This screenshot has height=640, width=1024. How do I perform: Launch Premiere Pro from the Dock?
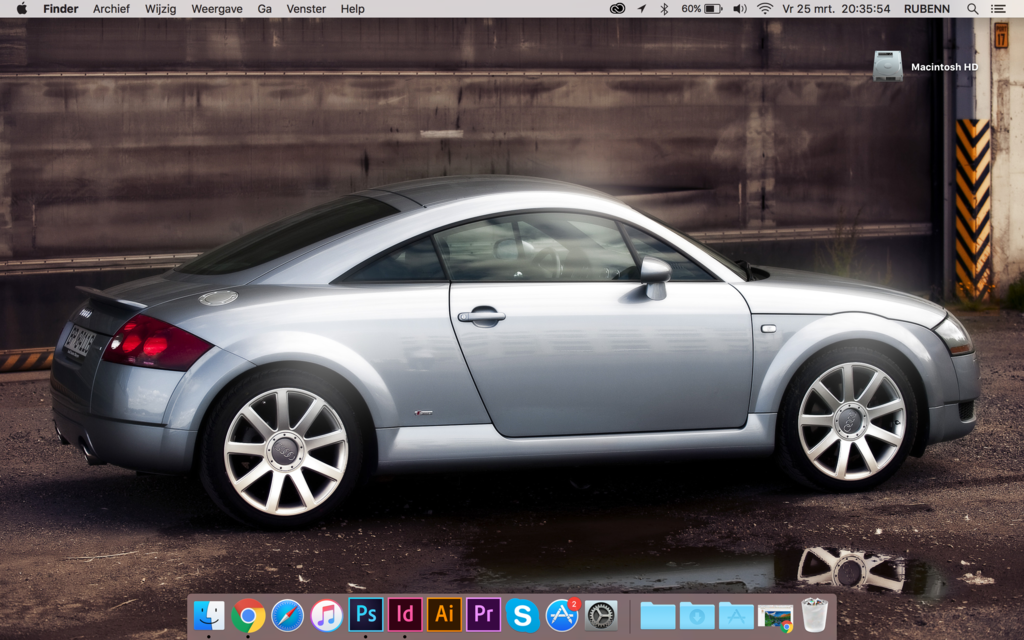pyautogui.click(x=483, y=615)
